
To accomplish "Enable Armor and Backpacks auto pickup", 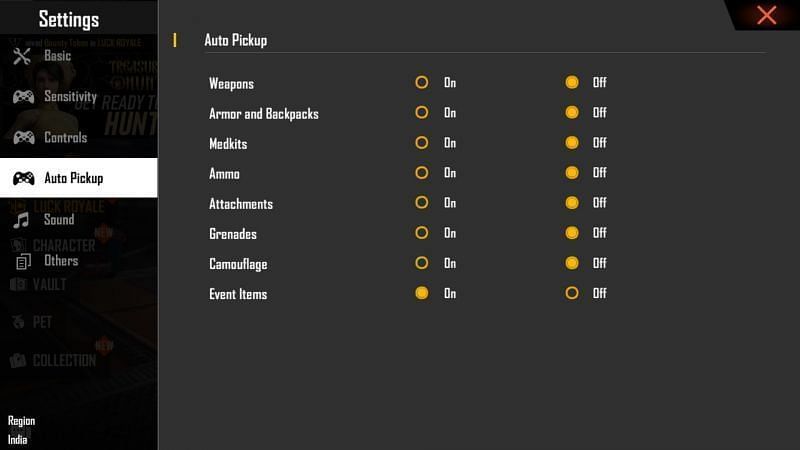I will tap(422, 113).
